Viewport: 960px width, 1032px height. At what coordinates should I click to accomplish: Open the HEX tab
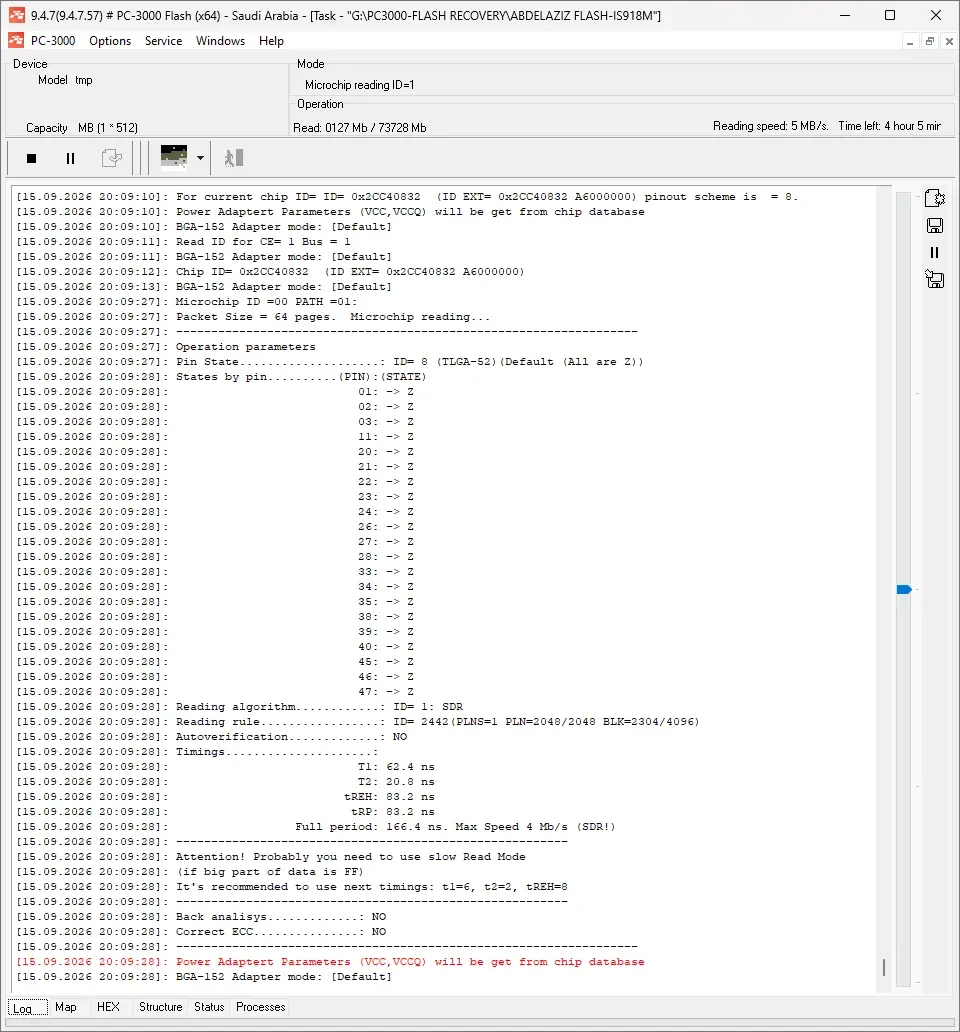click(109, 1007)
